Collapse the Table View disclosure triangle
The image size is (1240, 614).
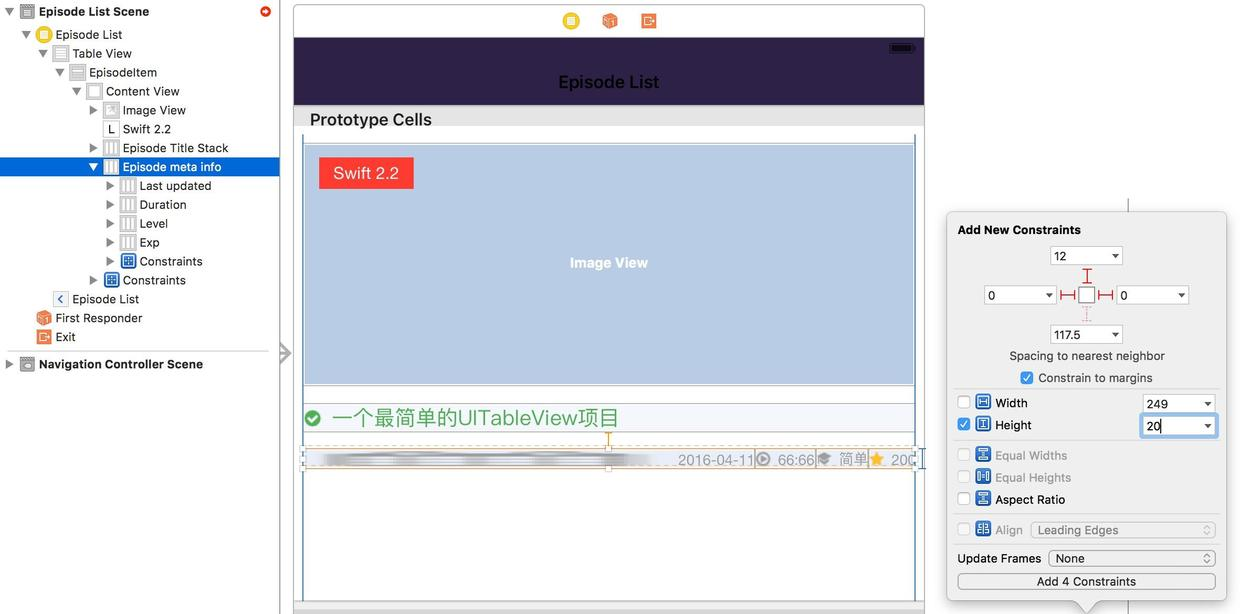coord(43,54)
